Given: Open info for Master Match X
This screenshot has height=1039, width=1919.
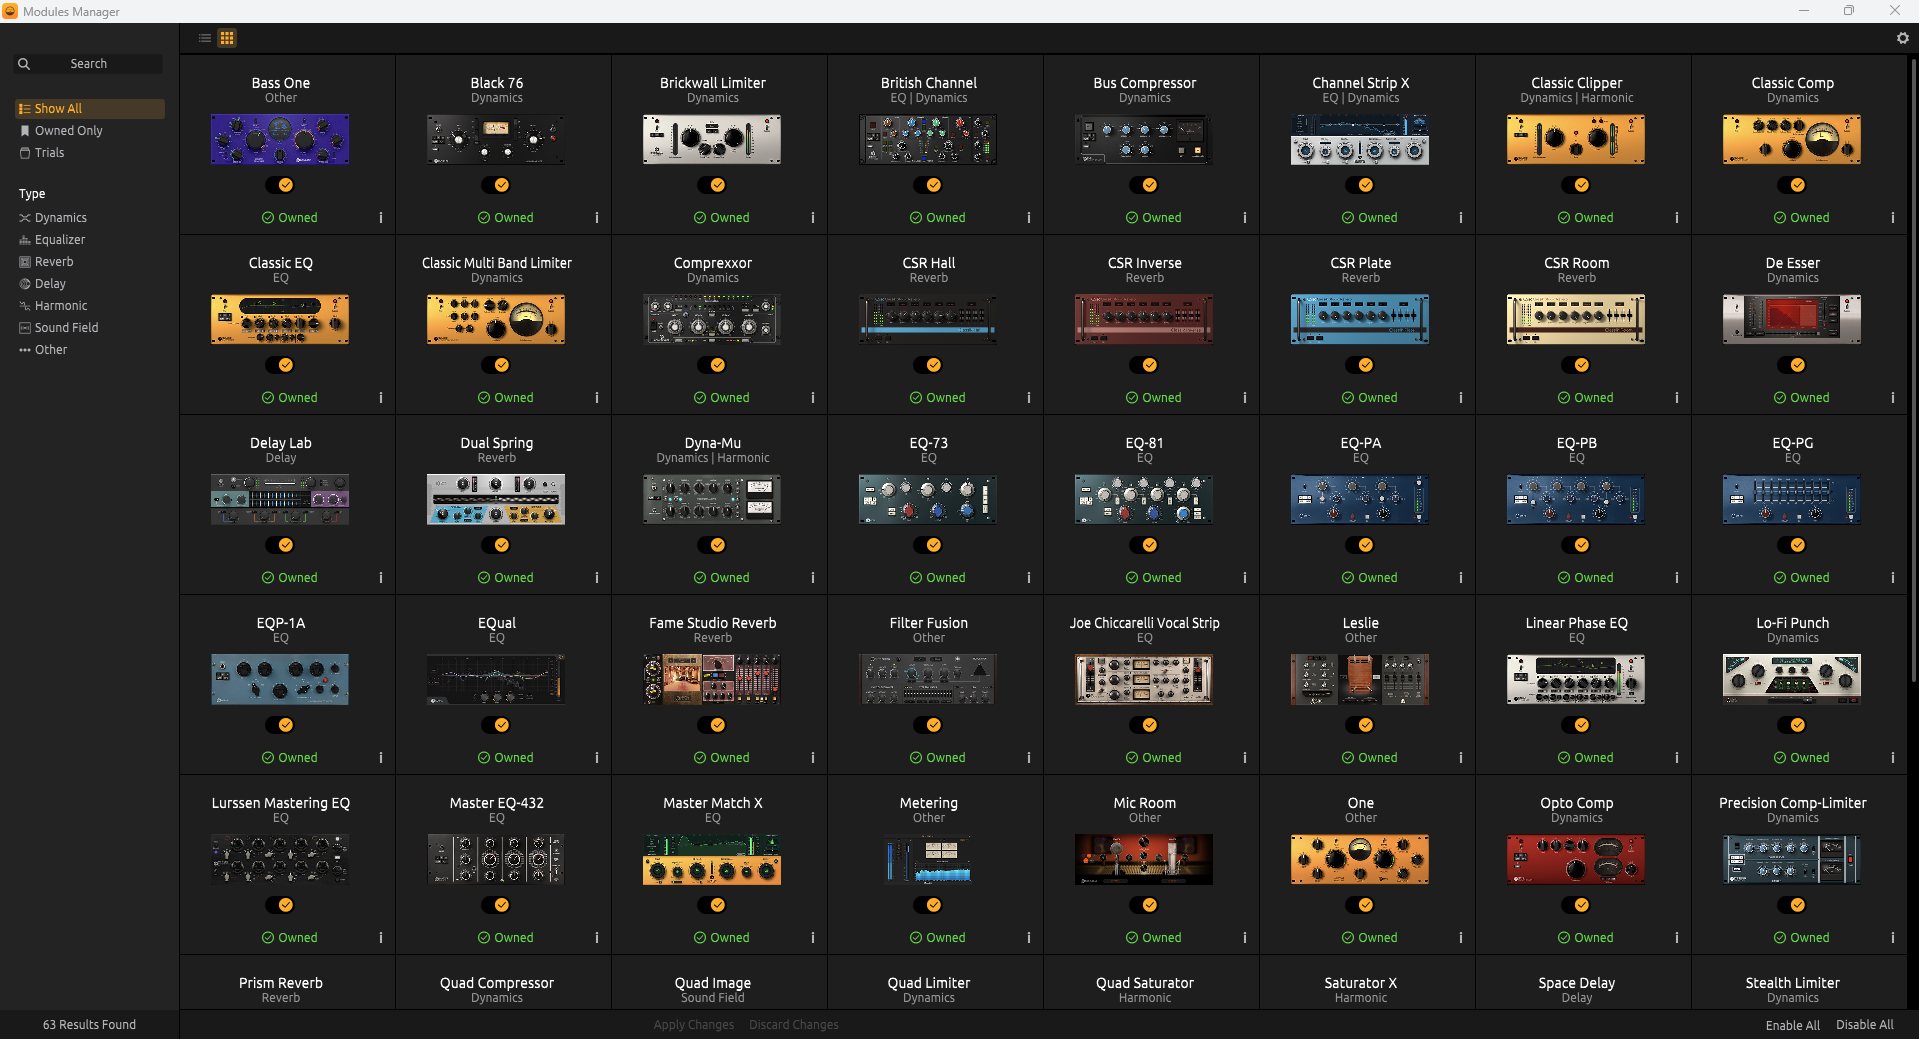Looking at the screenshot, I should coord(813,937).
